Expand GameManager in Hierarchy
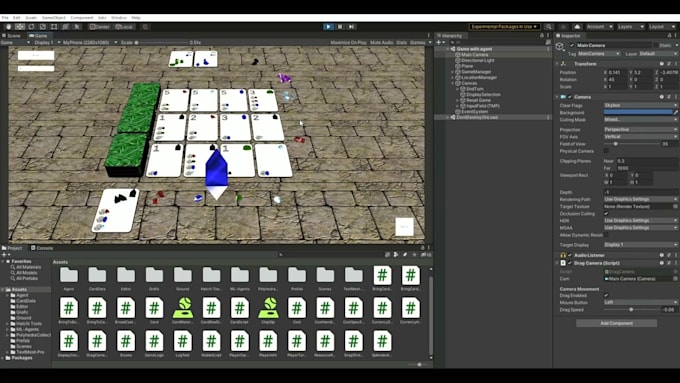 (453, 72)
